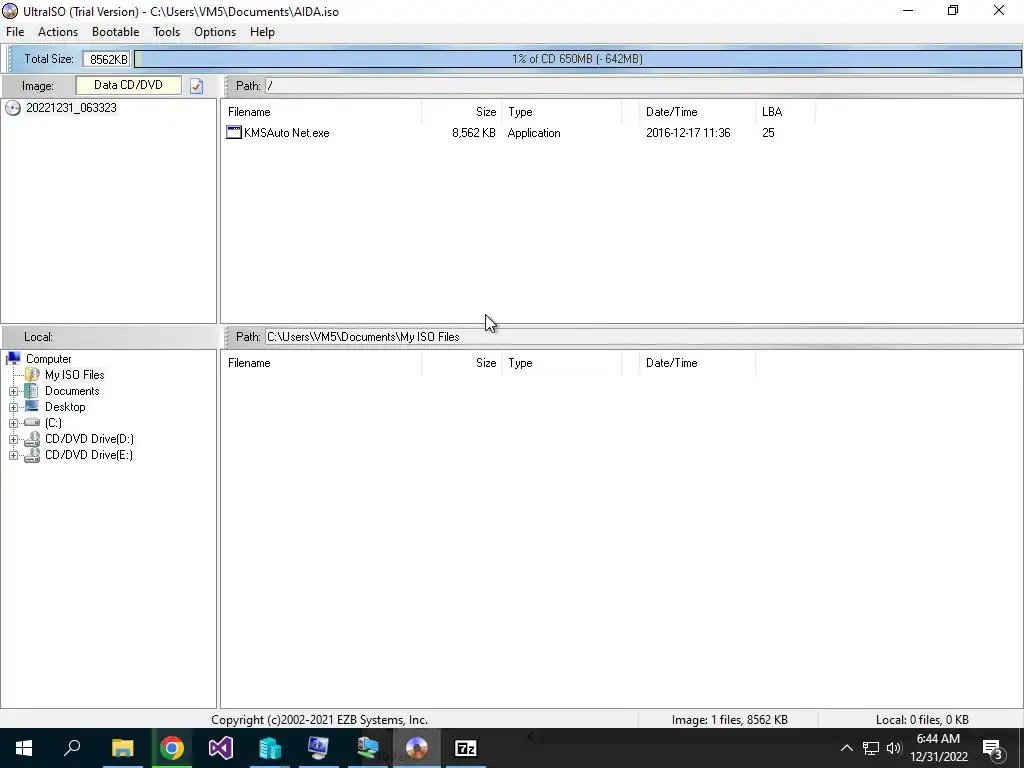Screen dimensions: 1024x768
Task: Expand the CD/DVD Drive(D:) node
Action: click(x=13, y=440)
